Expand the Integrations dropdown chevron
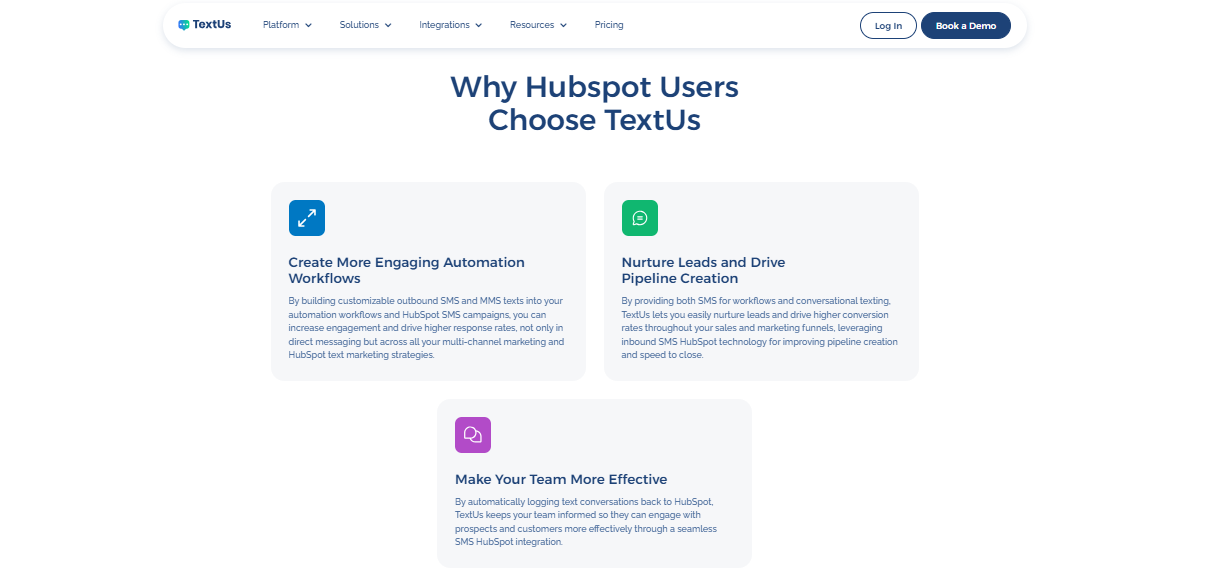1222x585 pixels. pyautogui.click(x=479, y=25)
